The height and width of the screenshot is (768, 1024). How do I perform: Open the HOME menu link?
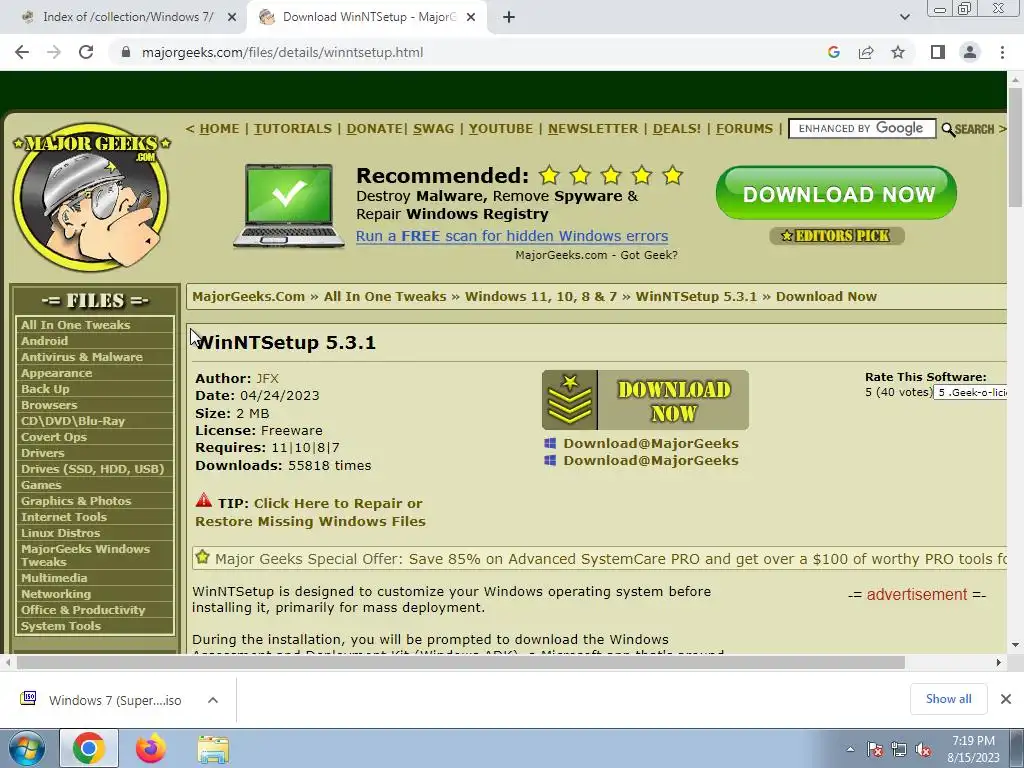coord(219,129)
